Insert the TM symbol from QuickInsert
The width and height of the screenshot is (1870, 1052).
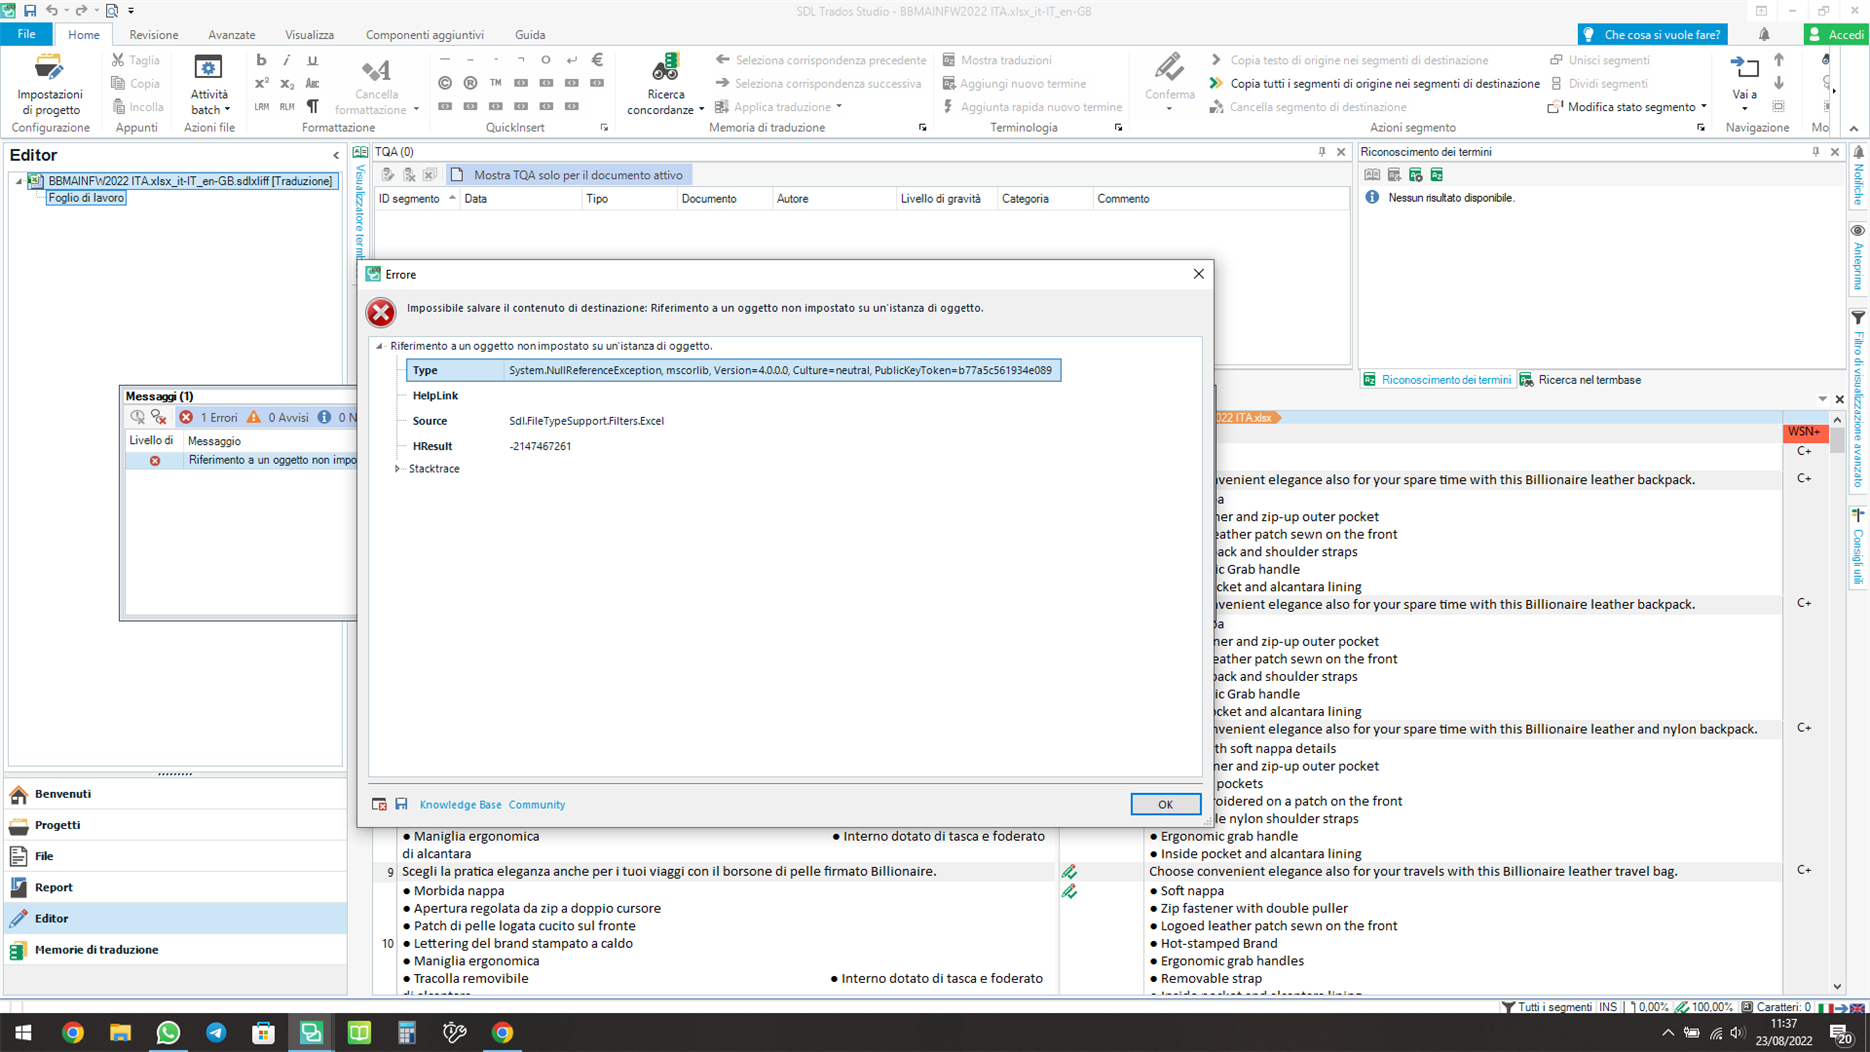[x=495, y=83]
